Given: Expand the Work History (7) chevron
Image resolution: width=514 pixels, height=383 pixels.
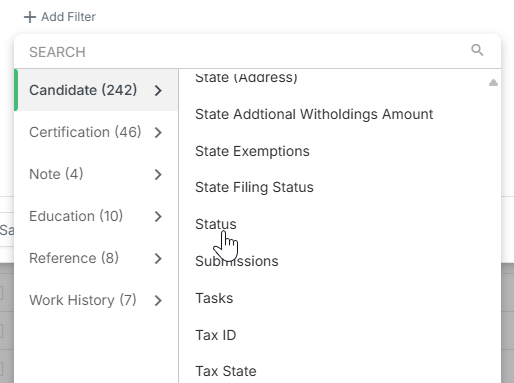Looking at the screenshot, I should [x=158, y=300].
